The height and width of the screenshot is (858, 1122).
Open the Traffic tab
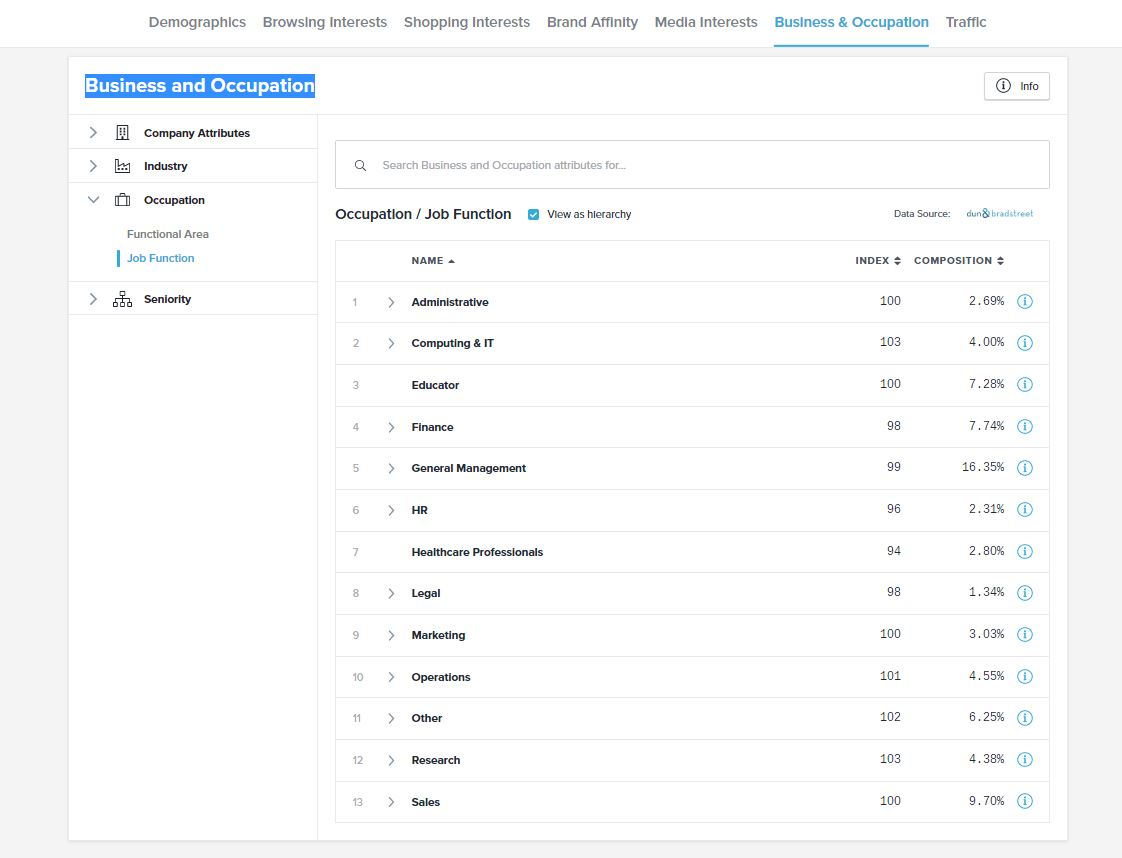click(x=965, y=22)
